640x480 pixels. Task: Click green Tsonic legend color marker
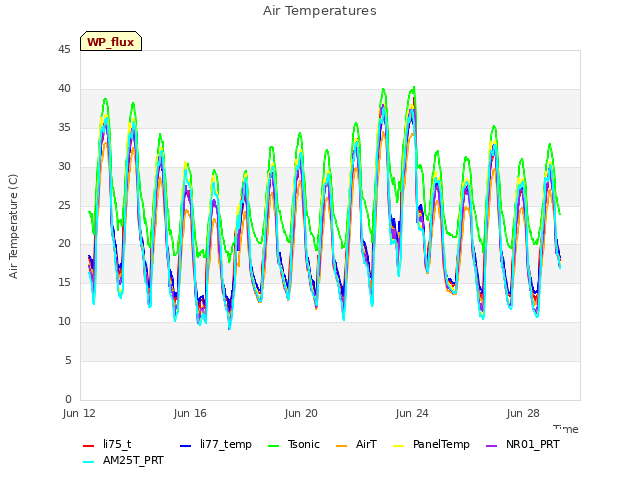(x=273, y=446)
